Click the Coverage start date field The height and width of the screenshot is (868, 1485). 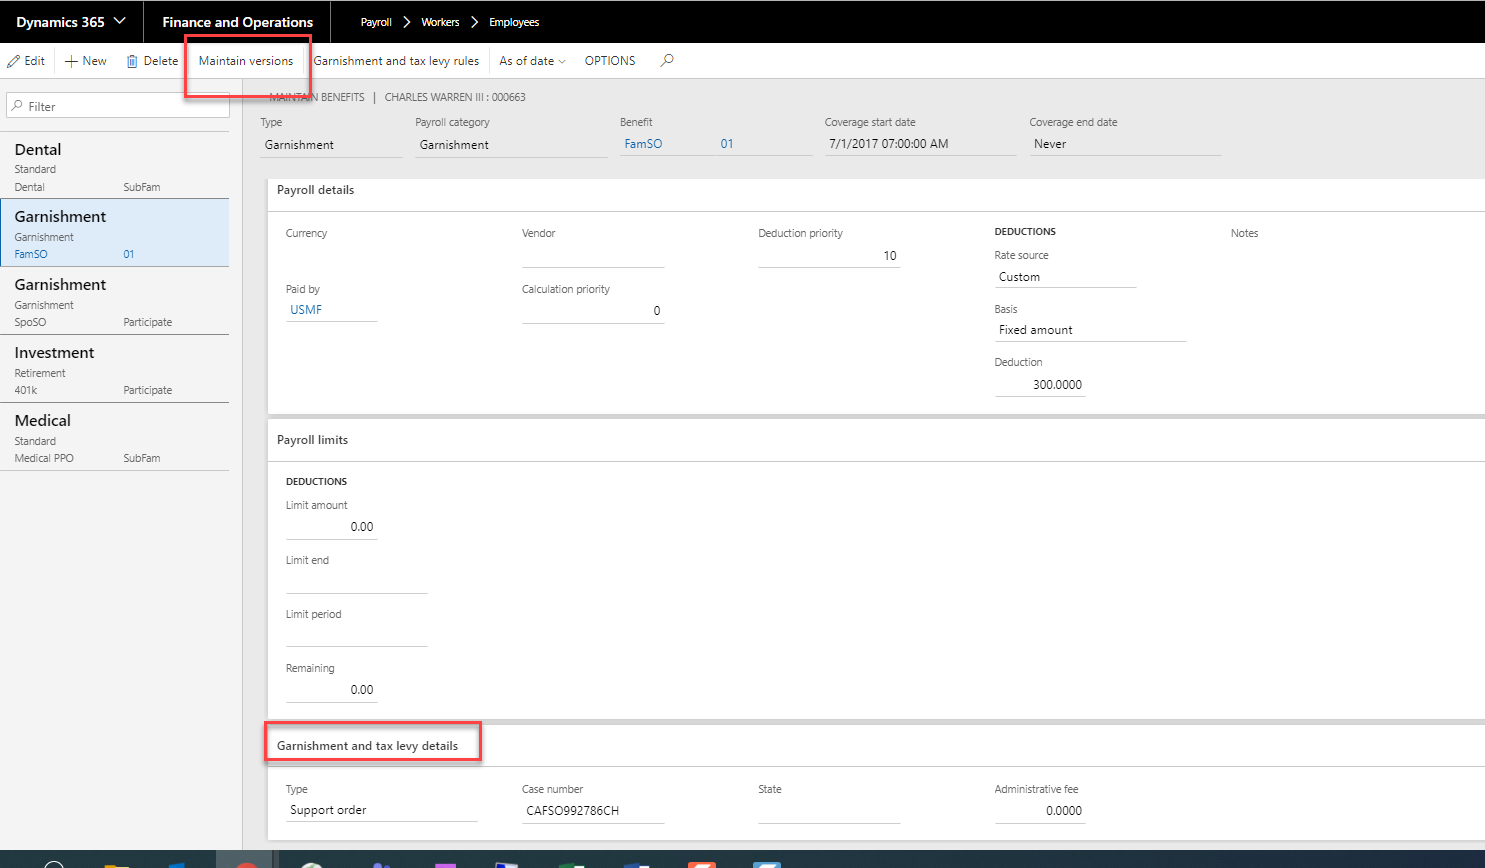coord(920,144)
